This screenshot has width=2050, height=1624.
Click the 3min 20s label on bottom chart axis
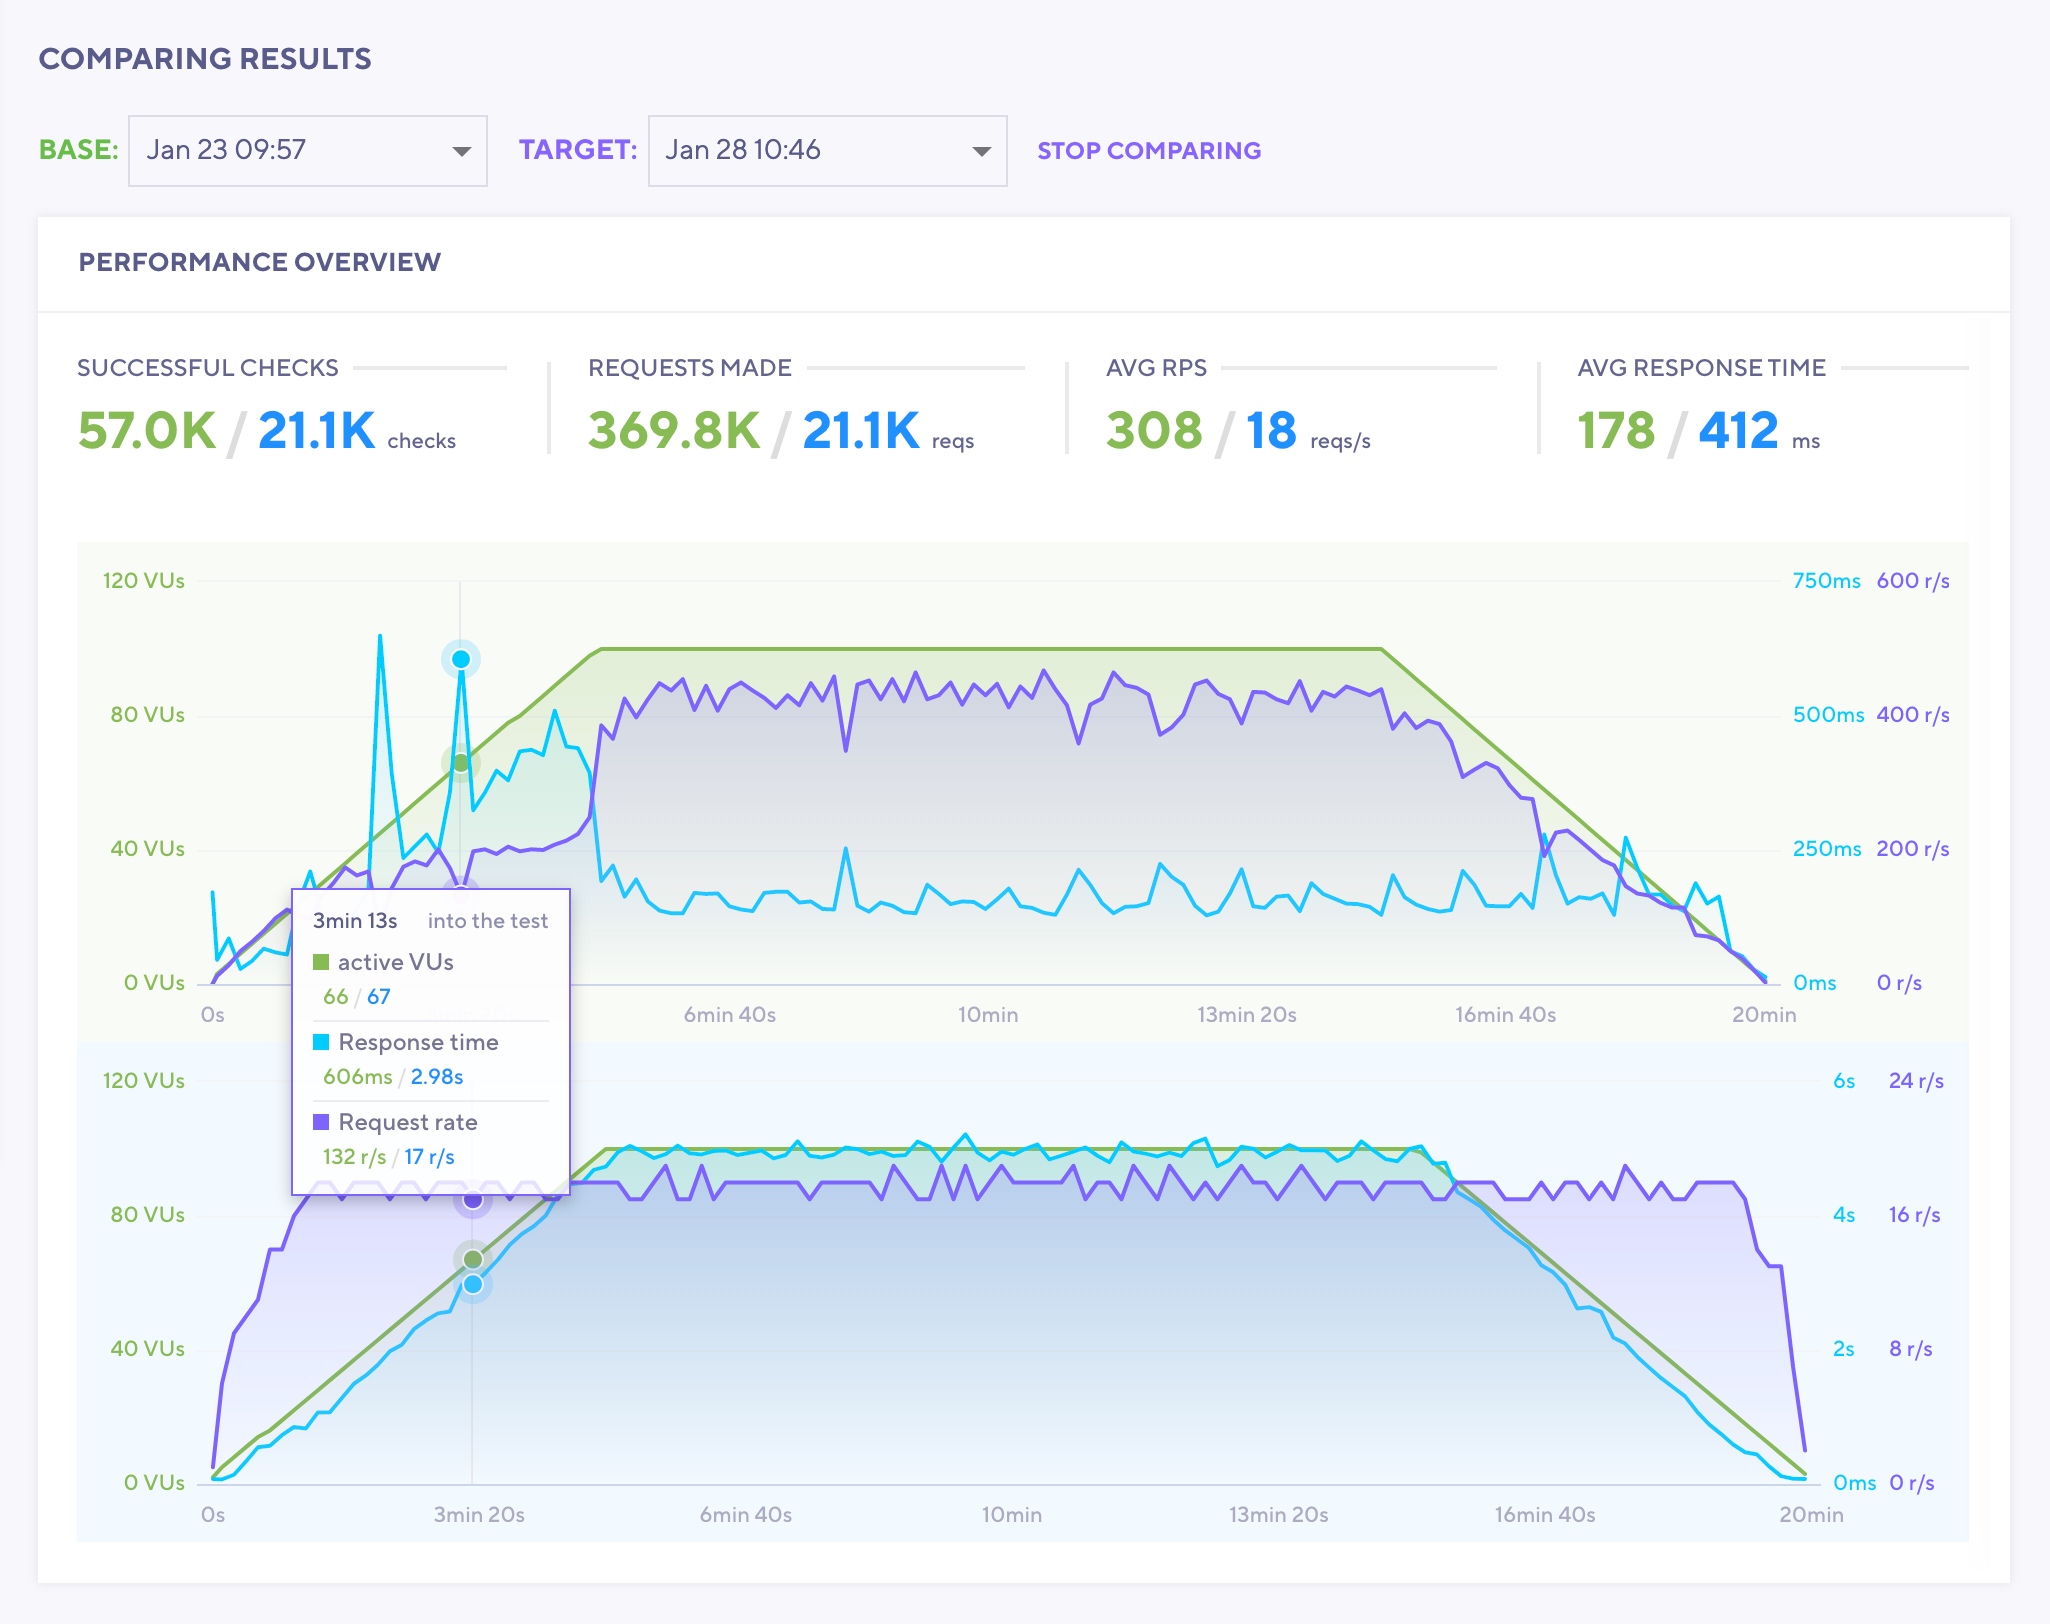(479, 1515)
